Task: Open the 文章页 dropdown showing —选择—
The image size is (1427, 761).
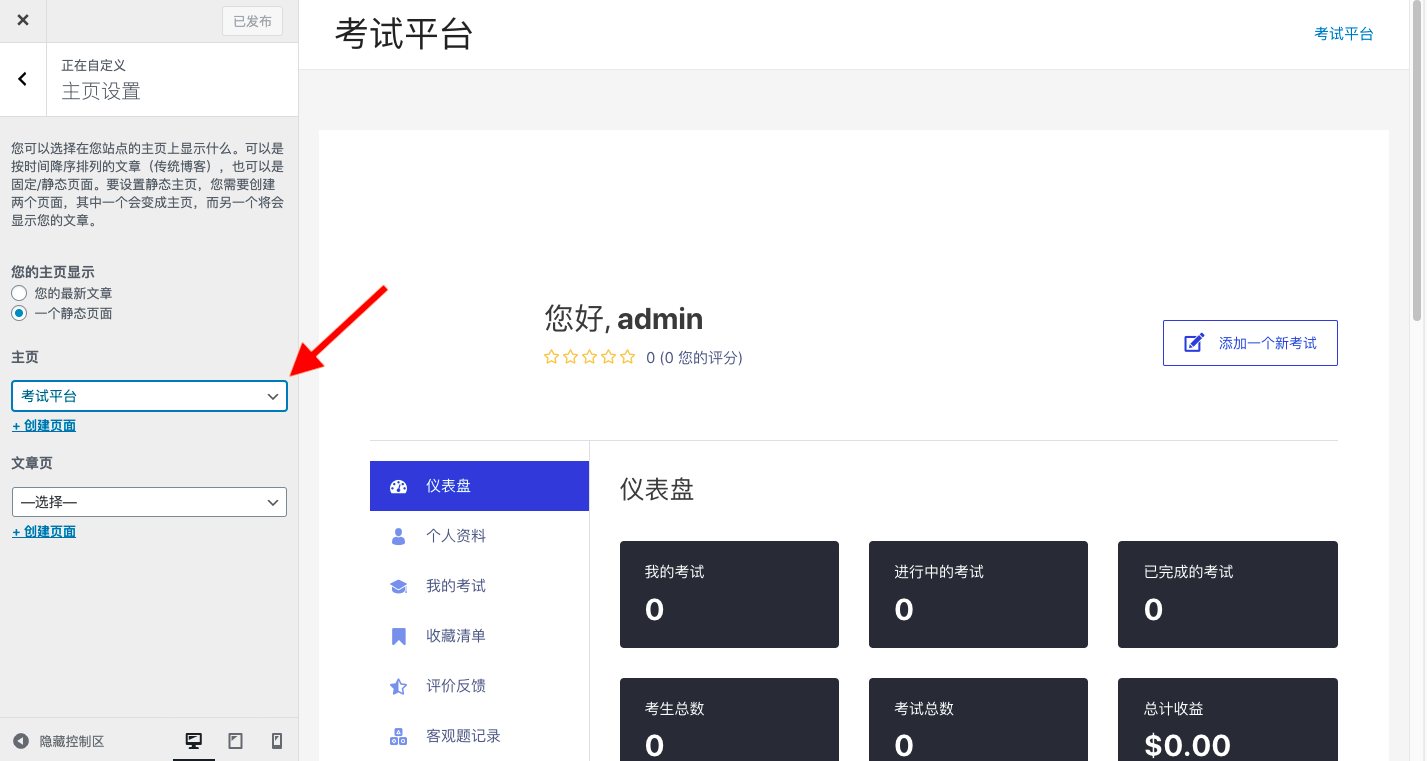Action: coord(149,502)
